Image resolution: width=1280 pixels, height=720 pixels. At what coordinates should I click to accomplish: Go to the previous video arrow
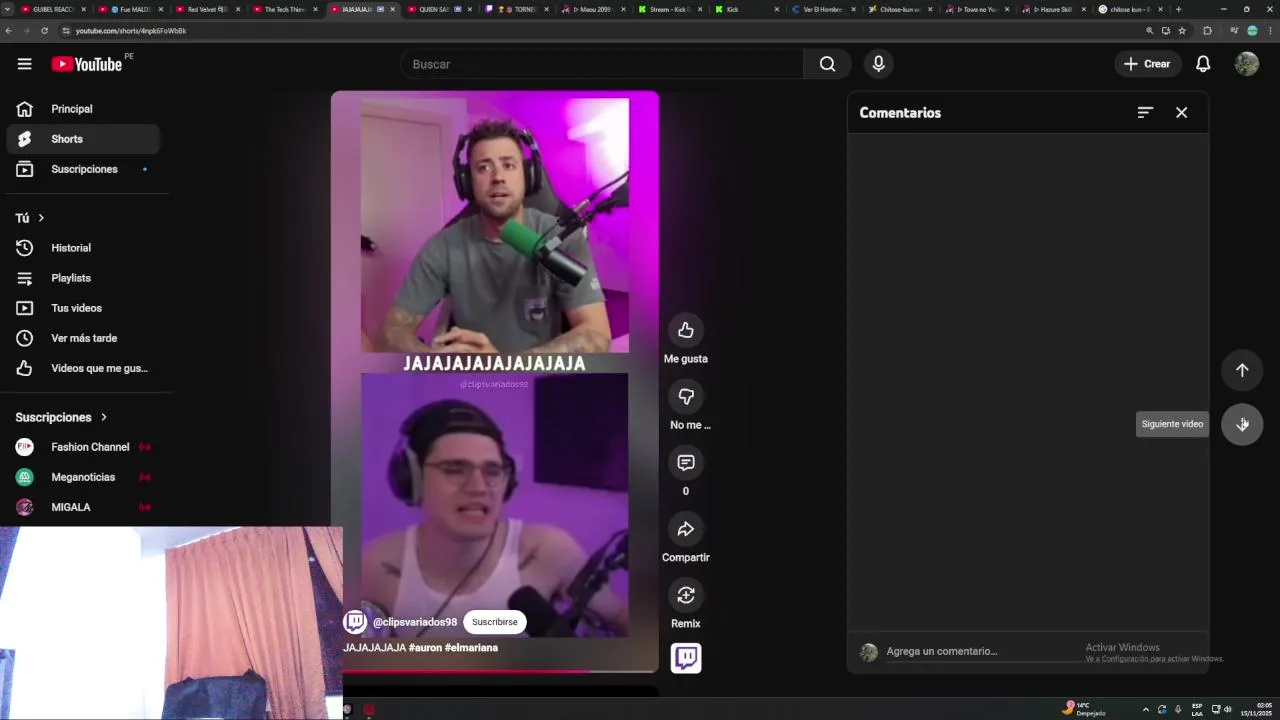pos(1242,370)
